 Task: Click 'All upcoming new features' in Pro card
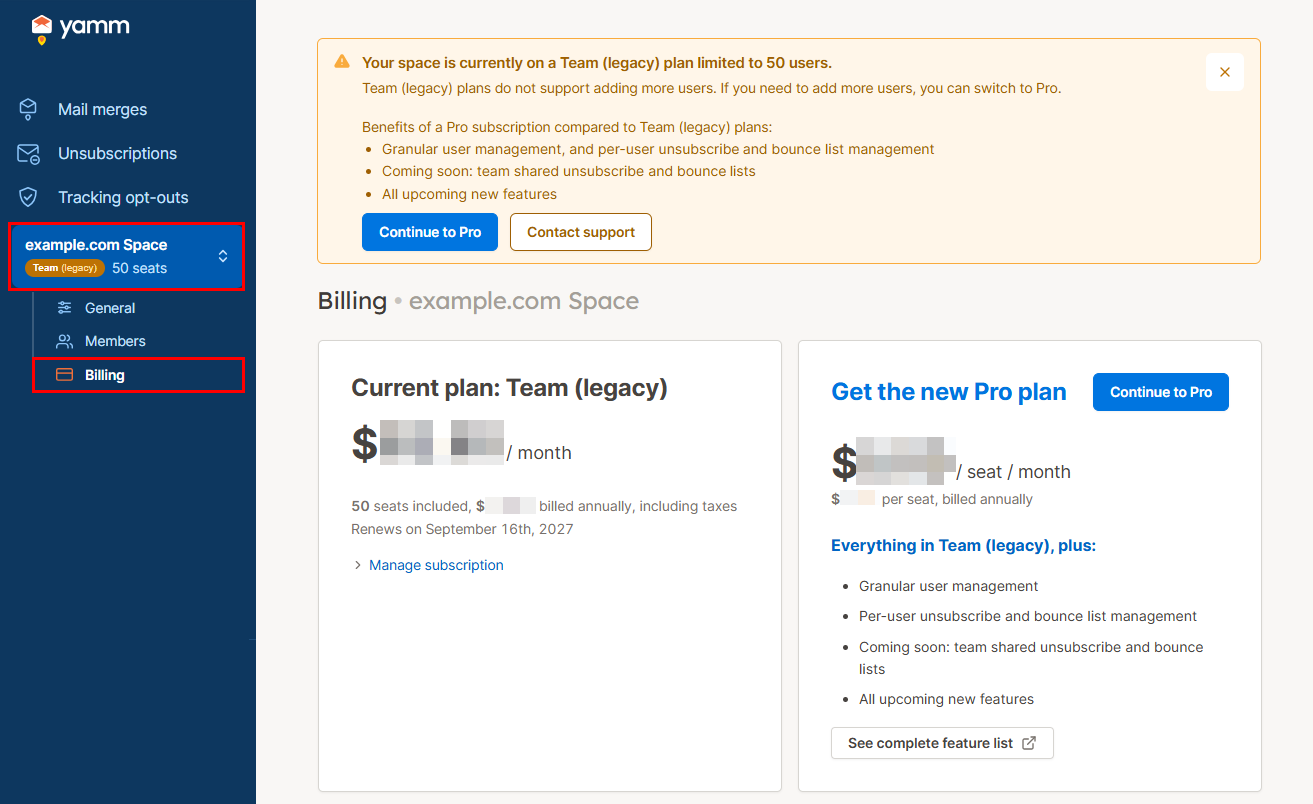tap(946, 699)
